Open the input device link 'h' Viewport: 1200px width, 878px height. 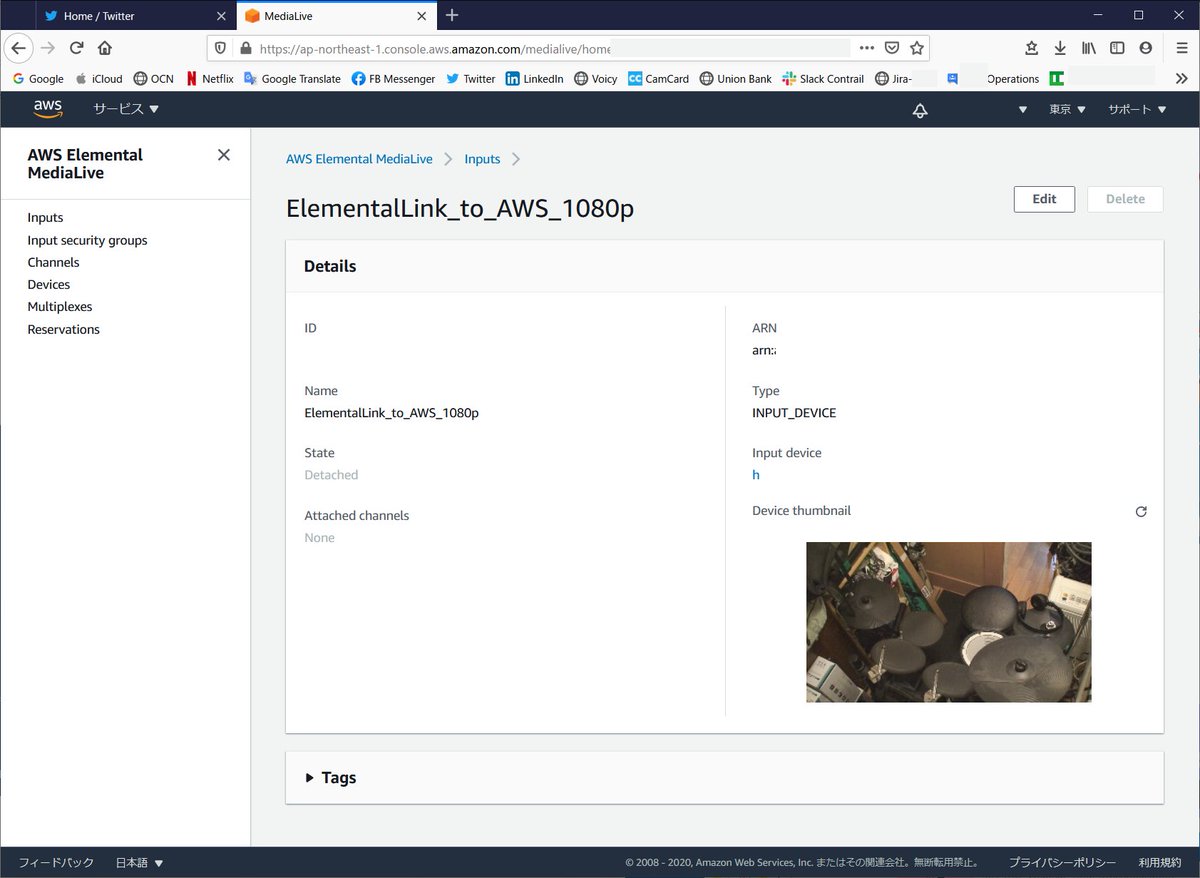coord(756,475)
